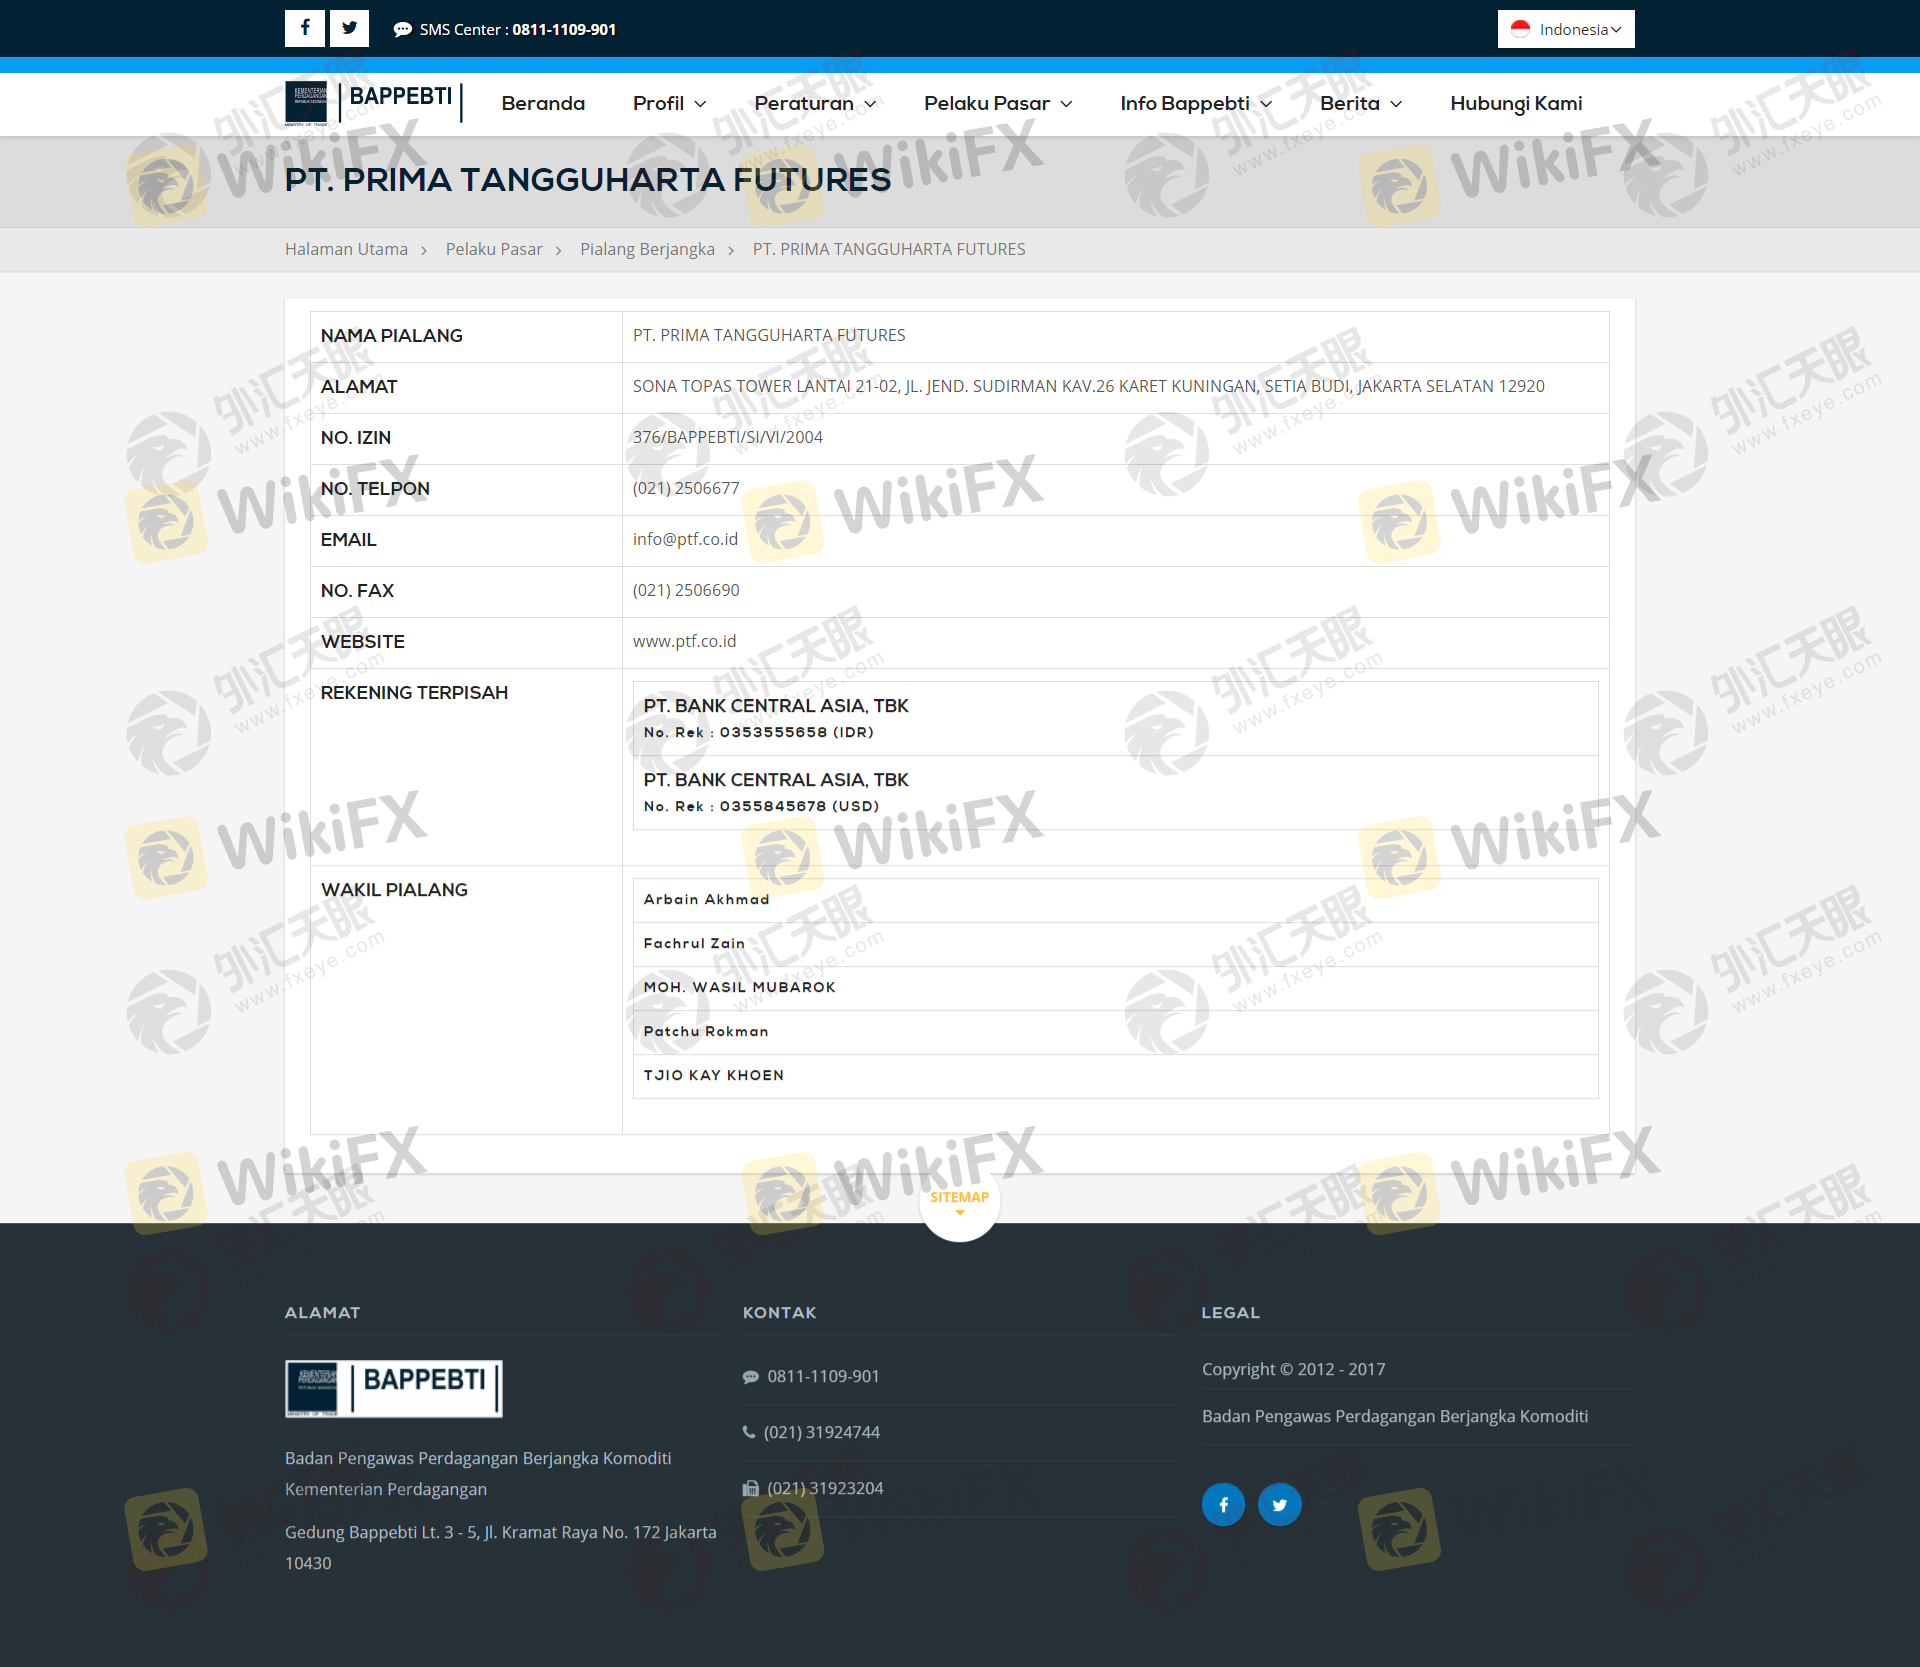This screenshot has height=1667, width=1920.
Task: Click the round Facebook icon in footer
Action: point(1223,1504)
